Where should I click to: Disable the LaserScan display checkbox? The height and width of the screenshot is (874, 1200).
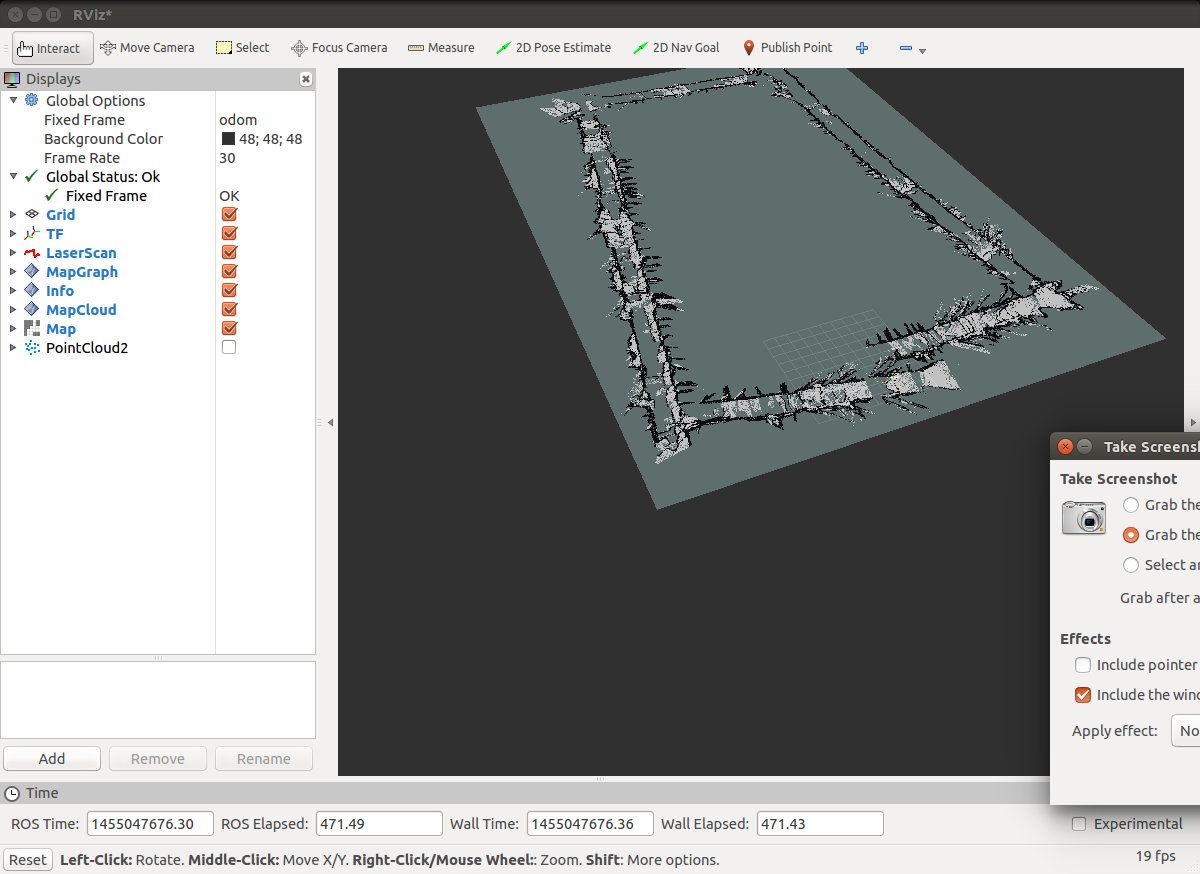(x=229, y=253)
